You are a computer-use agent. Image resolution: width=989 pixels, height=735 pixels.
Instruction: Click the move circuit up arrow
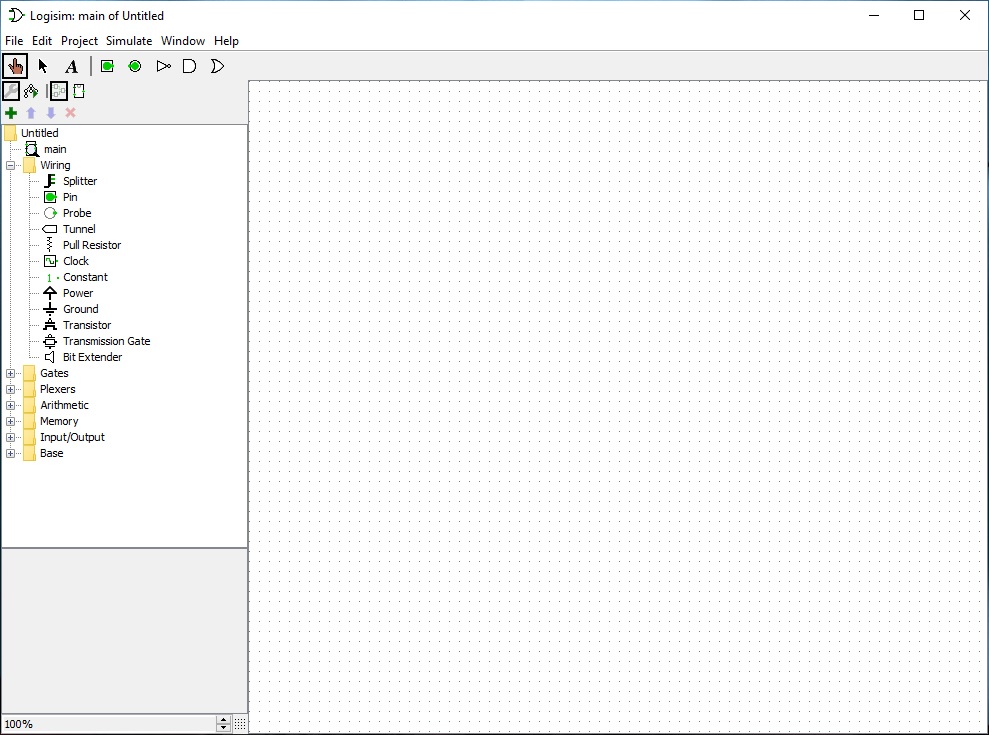tap(31, 113)
